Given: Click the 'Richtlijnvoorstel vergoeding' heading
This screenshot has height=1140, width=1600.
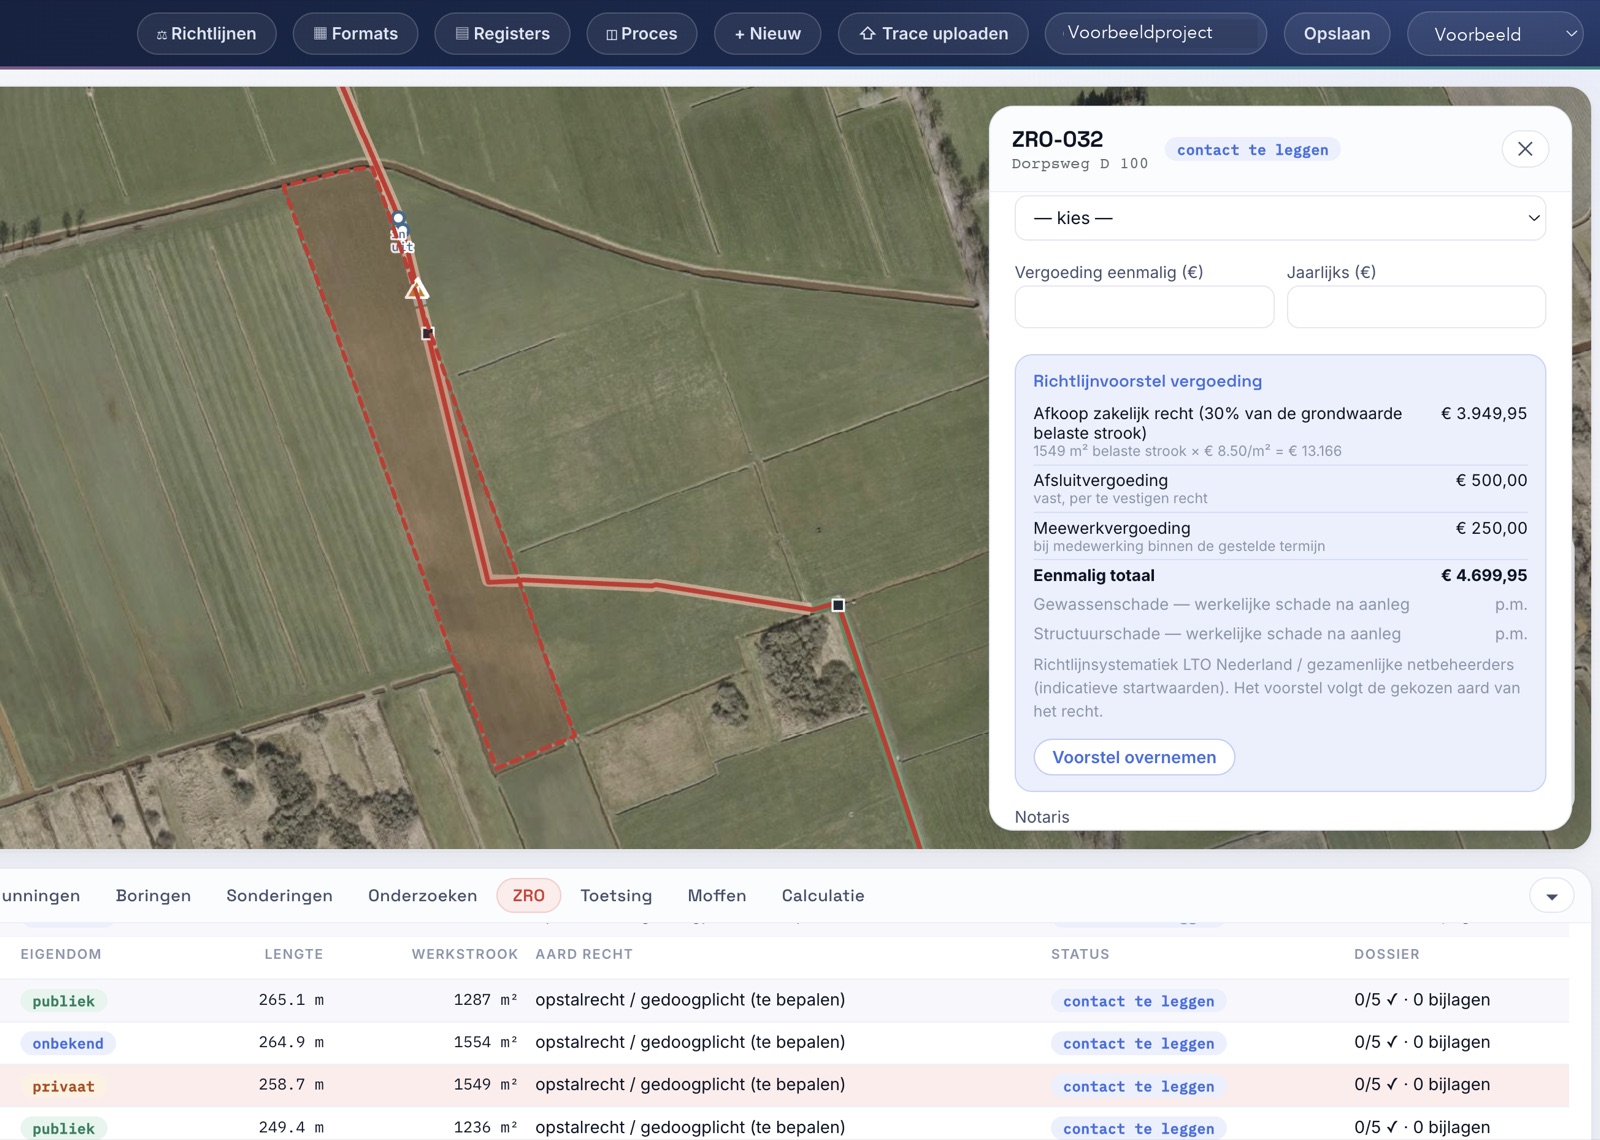Looking at the screenshot, I should [1147, 381].
